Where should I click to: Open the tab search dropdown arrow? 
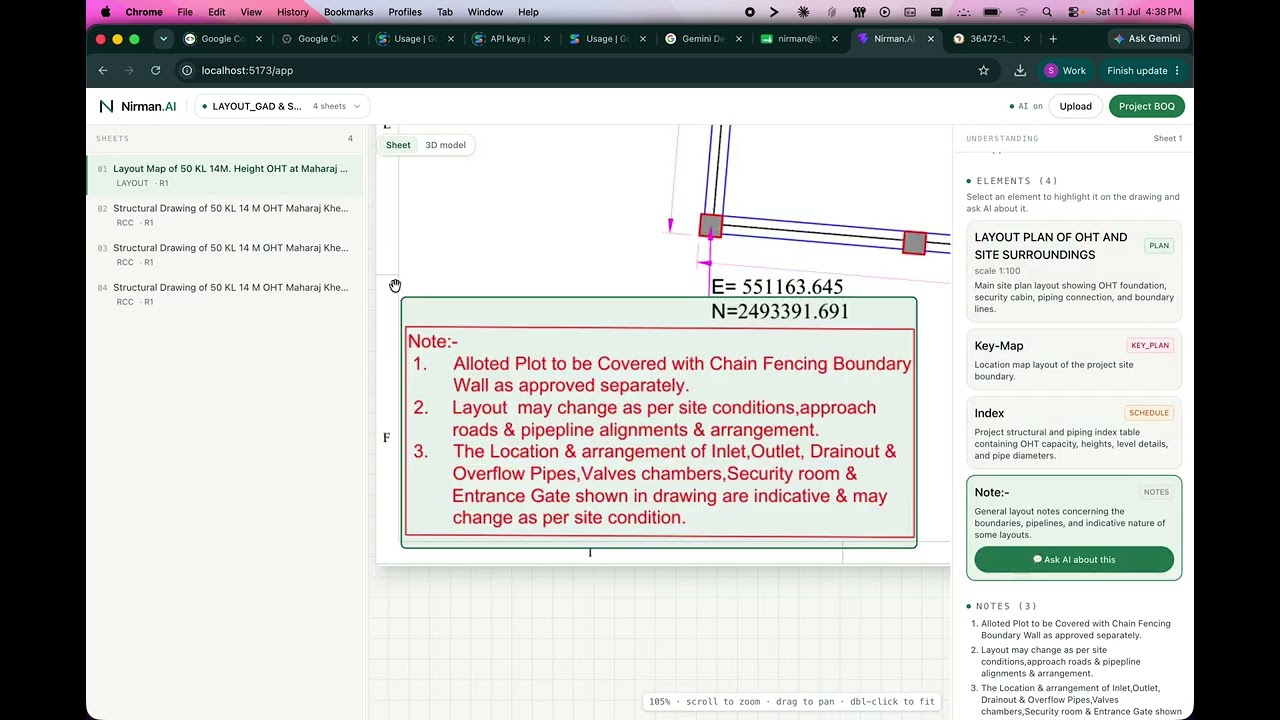coord(163,39)
